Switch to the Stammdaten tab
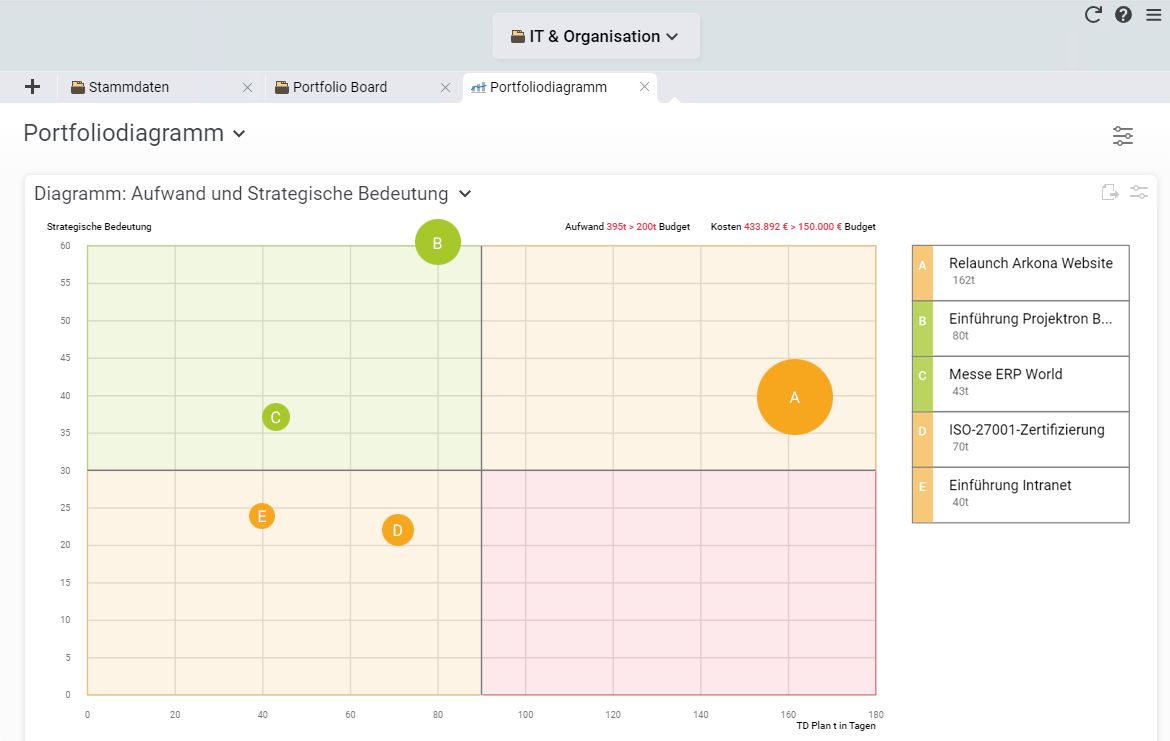The width and height of the screenshot is (1170, 741). (130, 87)
